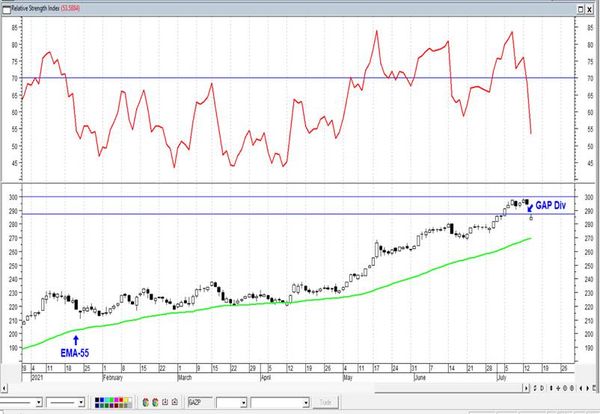Click the plus icon right of the scrollbar
The height and width of the screenshot is (414, 600).
[x=558, y=388]
